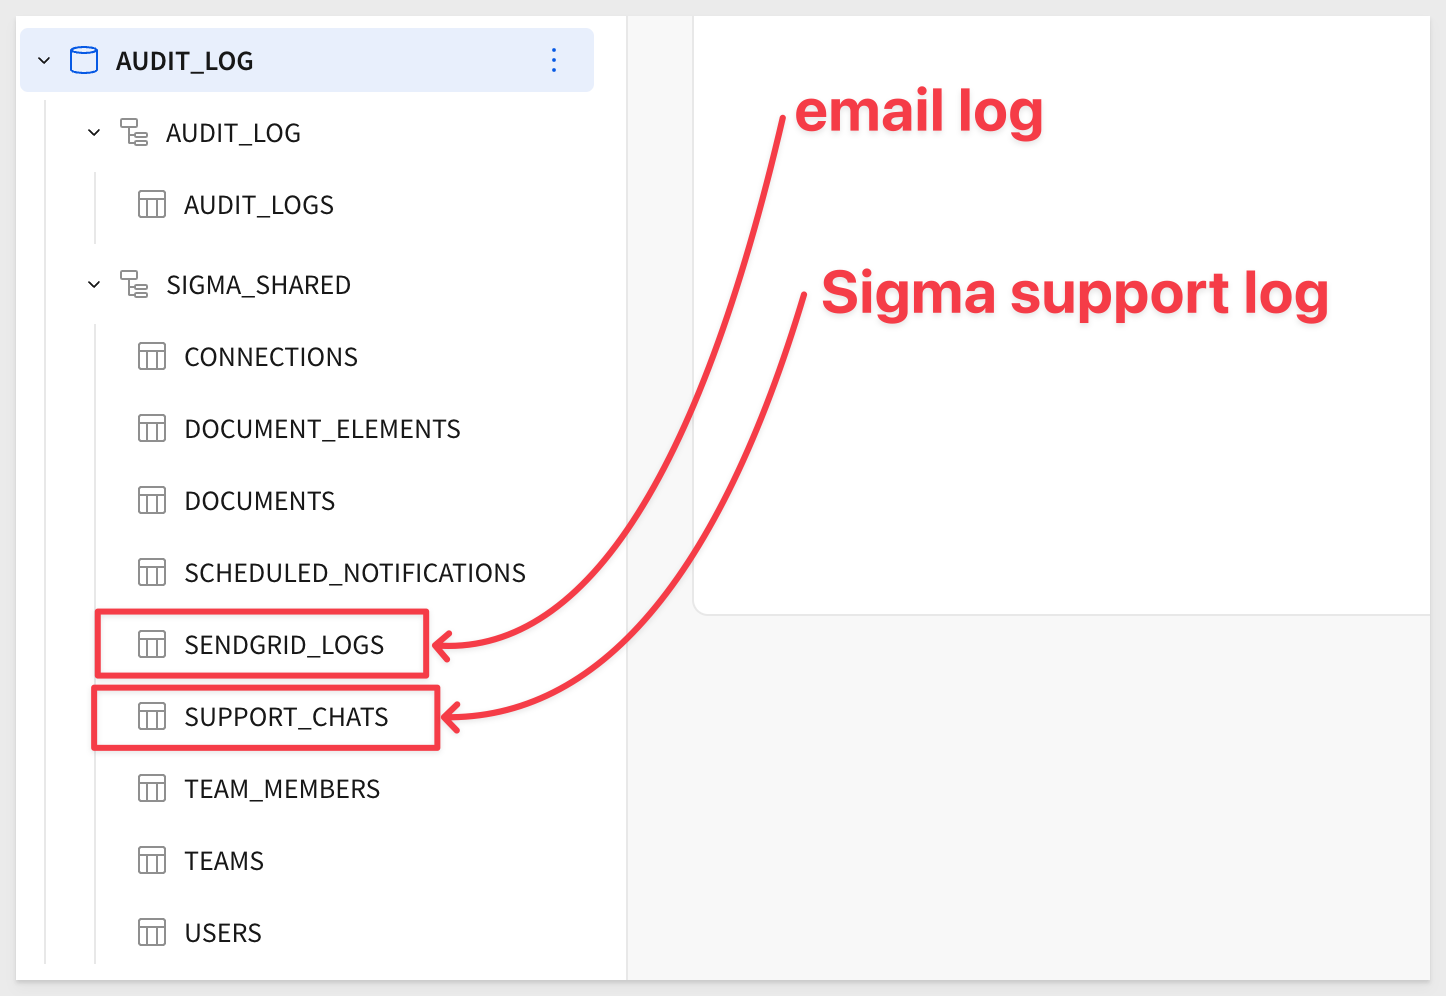Open the SCHEDULED_NOTIFICATIONS table
This screenshot has width=1446, height=996.
355,573
